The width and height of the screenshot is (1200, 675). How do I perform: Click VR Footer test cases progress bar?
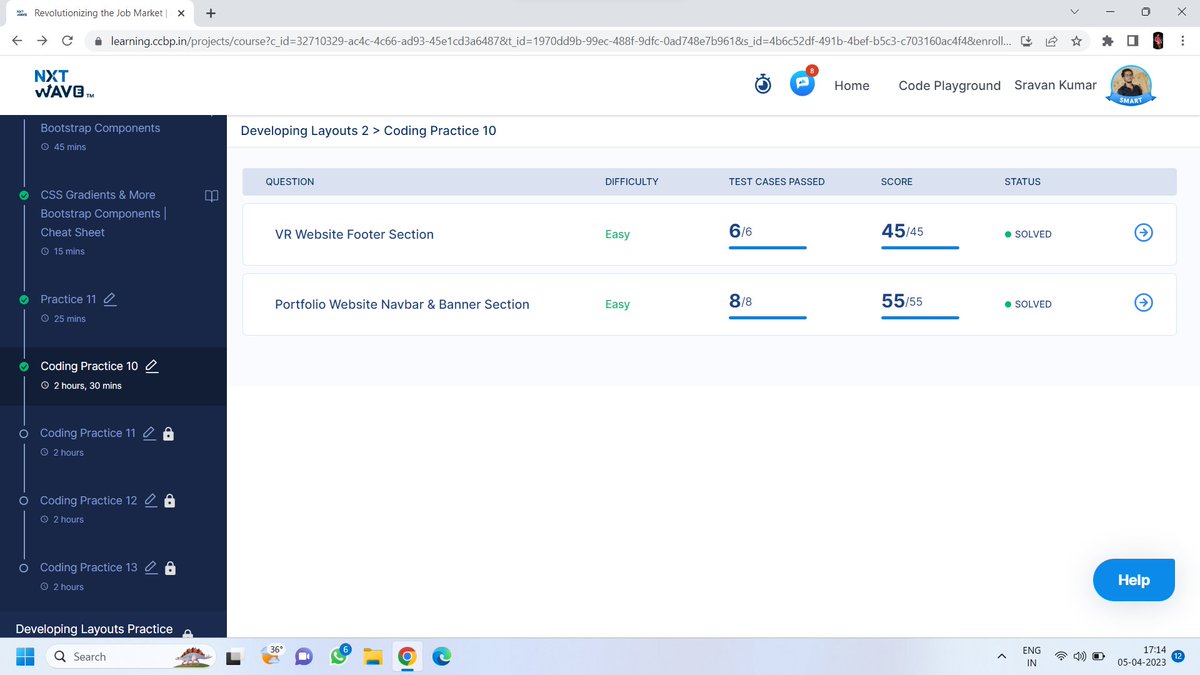[x=768, y=247]
